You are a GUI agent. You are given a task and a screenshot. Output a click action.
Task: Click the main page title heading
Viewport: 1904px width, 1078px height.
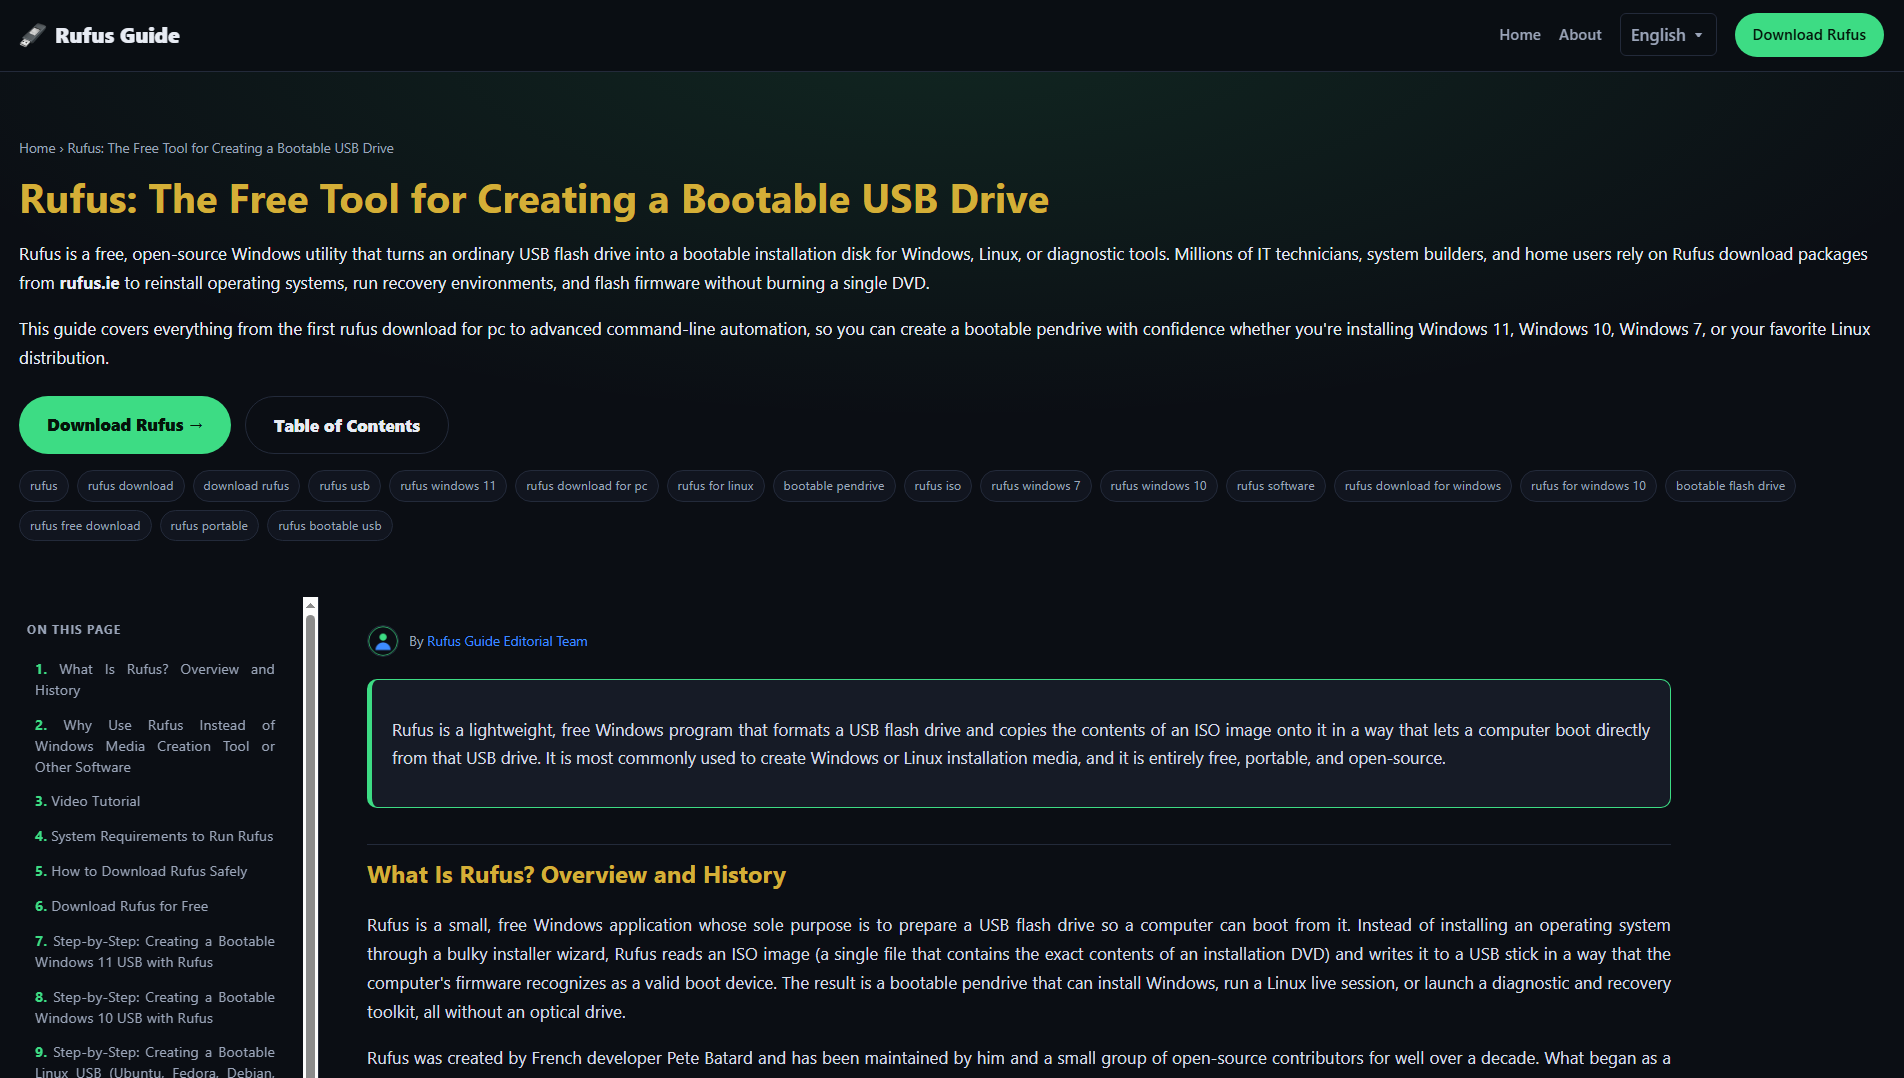(534, 199)
